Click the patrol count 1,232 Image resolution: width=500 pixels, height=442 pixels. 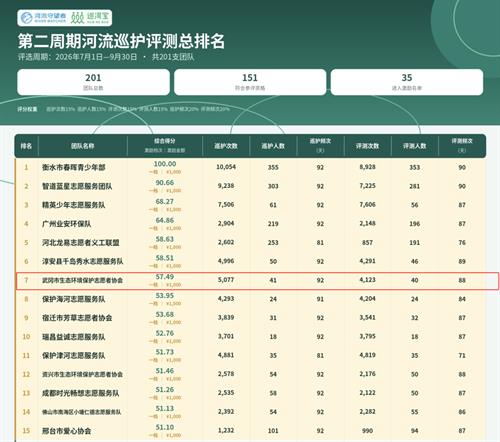(x=226, y=431)
